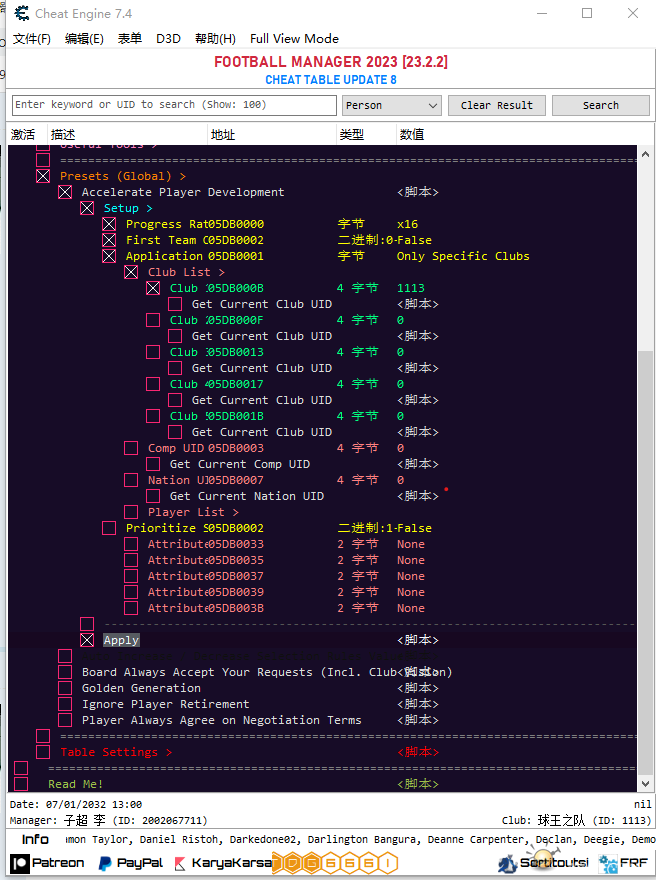Check the Club 05DB000F entry
Screen dimensions: 656x880
(x=153, y=320)
